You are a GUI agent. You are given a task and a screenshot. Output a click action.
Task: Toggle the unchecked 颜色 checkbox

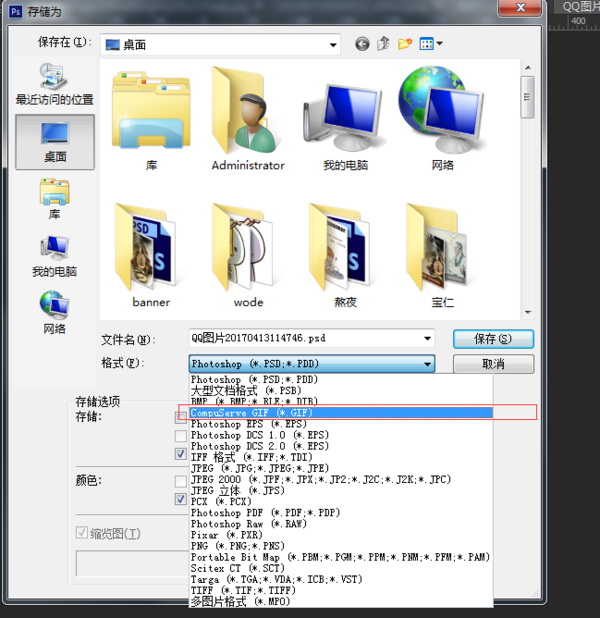(181, 481)
